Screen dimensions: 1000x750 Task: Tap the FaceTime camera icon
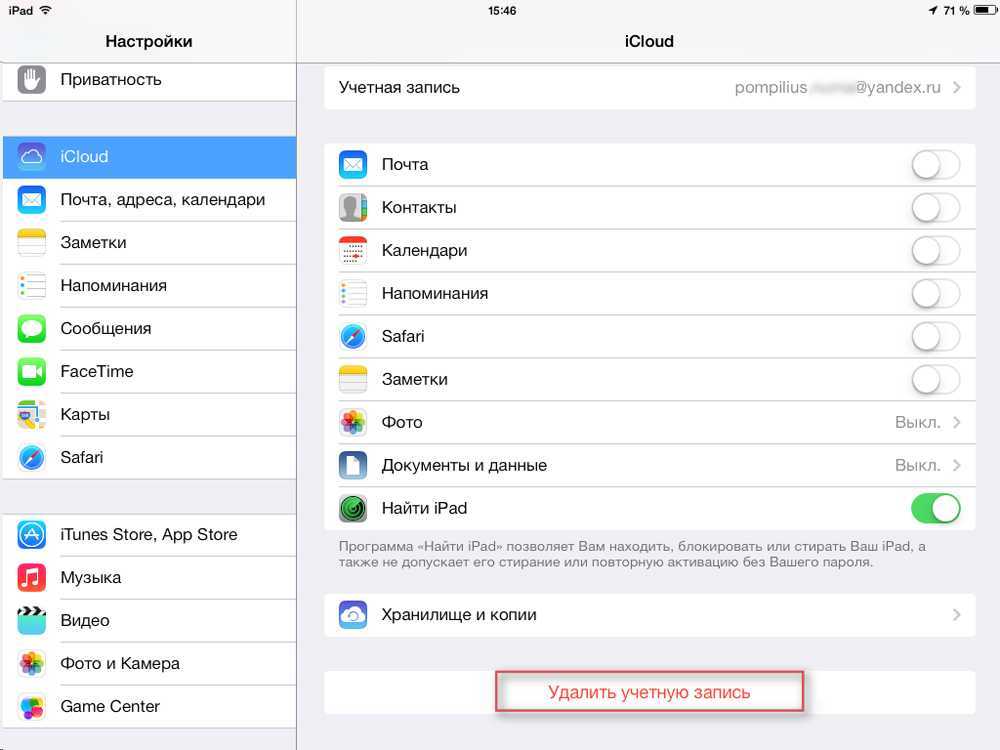[31, 372]
